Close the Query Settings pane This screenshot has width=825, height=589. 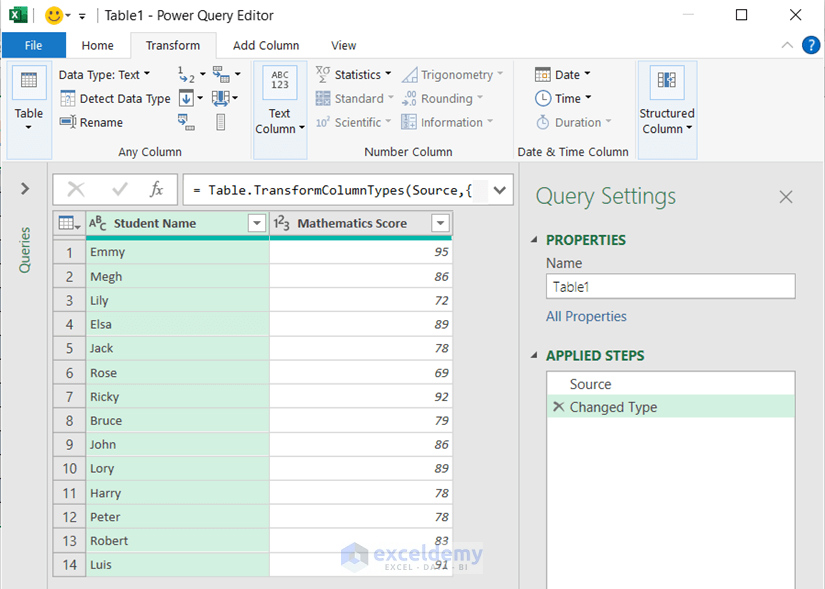point(786,197)
